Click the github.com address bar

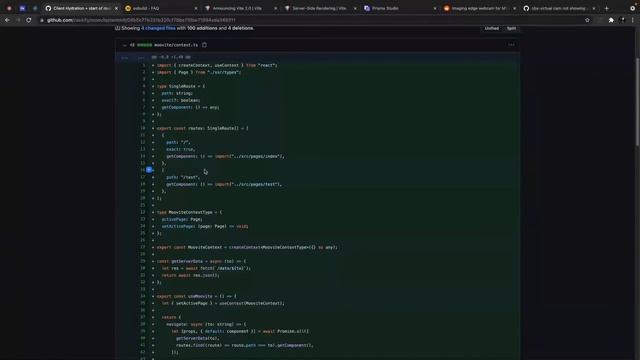(x=310, y=20)
